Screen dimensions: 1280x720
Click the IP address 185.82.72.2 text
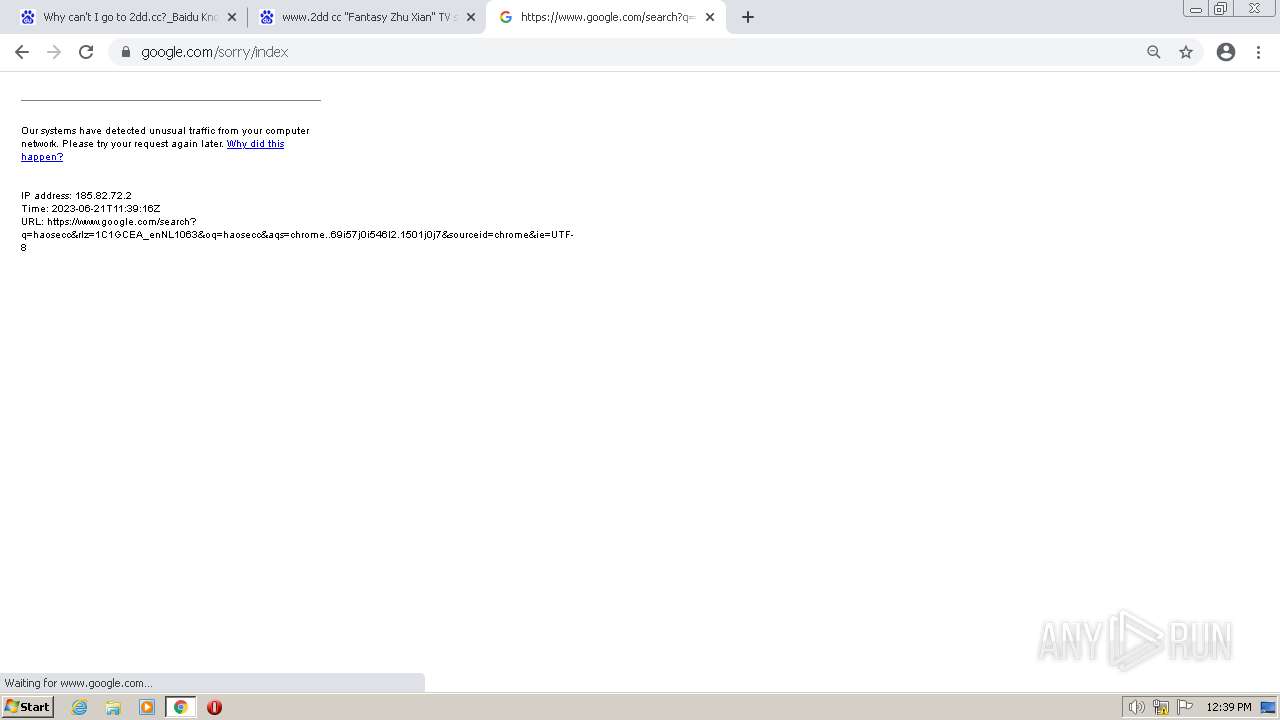click(76, 196)
